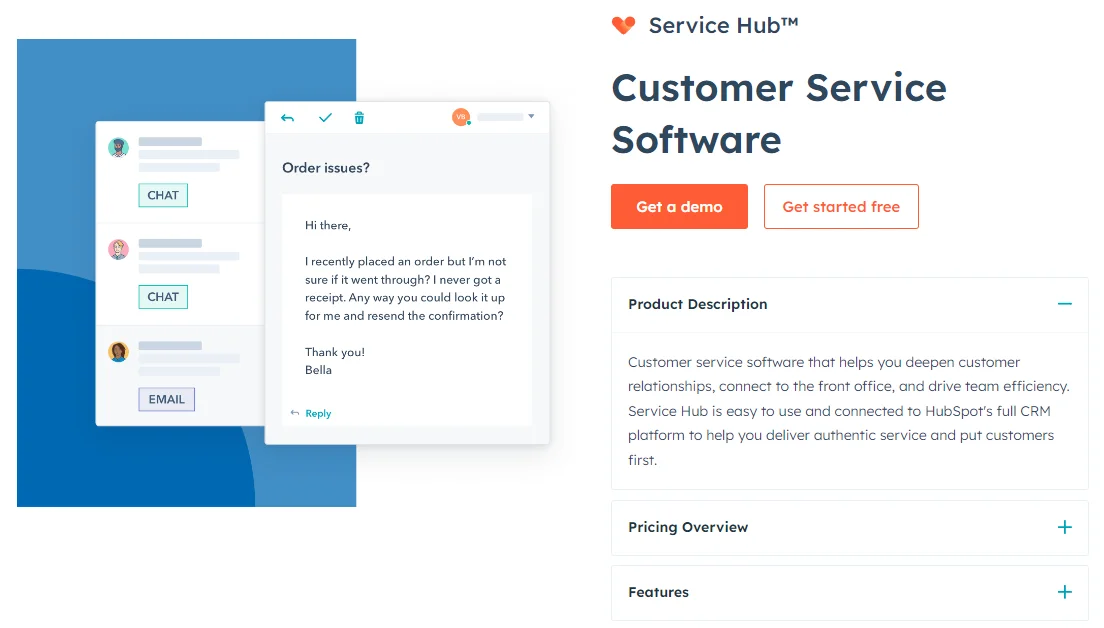Click the back arrow in the ticket toolbar
Screen dimensions: 1104x628
[x=287, y=117]
